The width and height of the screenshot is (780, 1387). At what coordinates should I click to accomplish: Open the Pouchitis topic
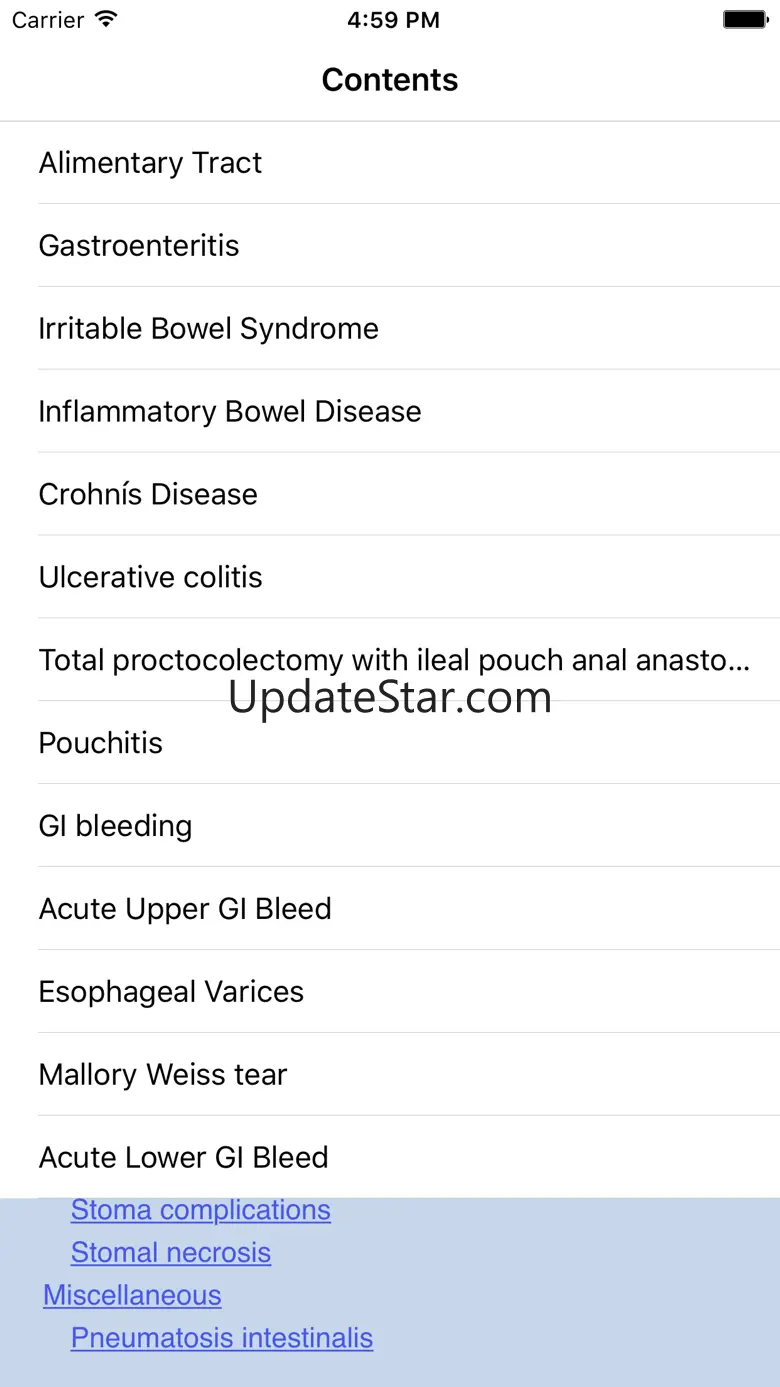[100, 744]
